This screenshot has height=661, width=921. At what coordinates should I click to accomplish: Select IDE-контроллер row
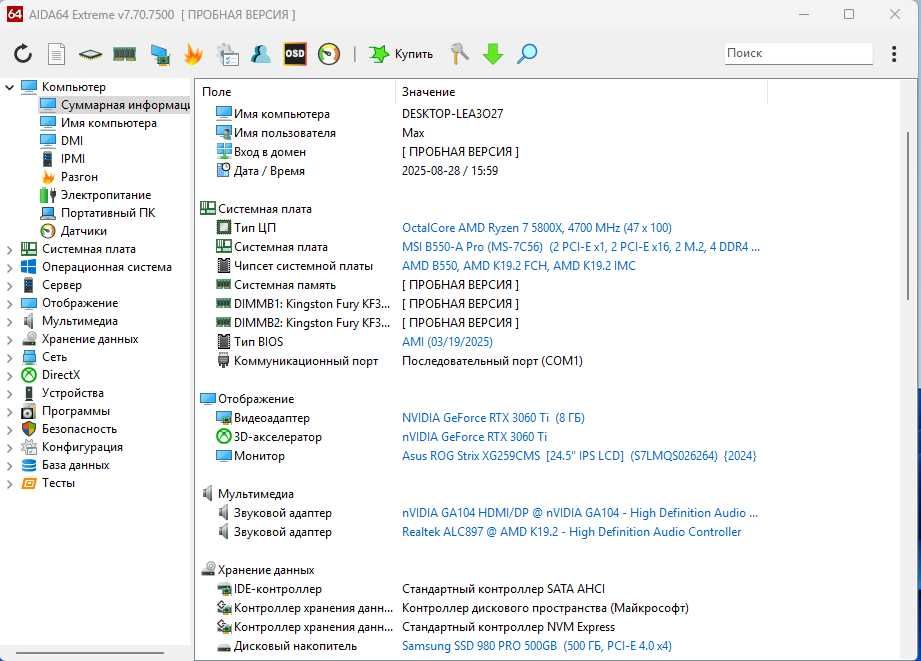coord(480,589)
